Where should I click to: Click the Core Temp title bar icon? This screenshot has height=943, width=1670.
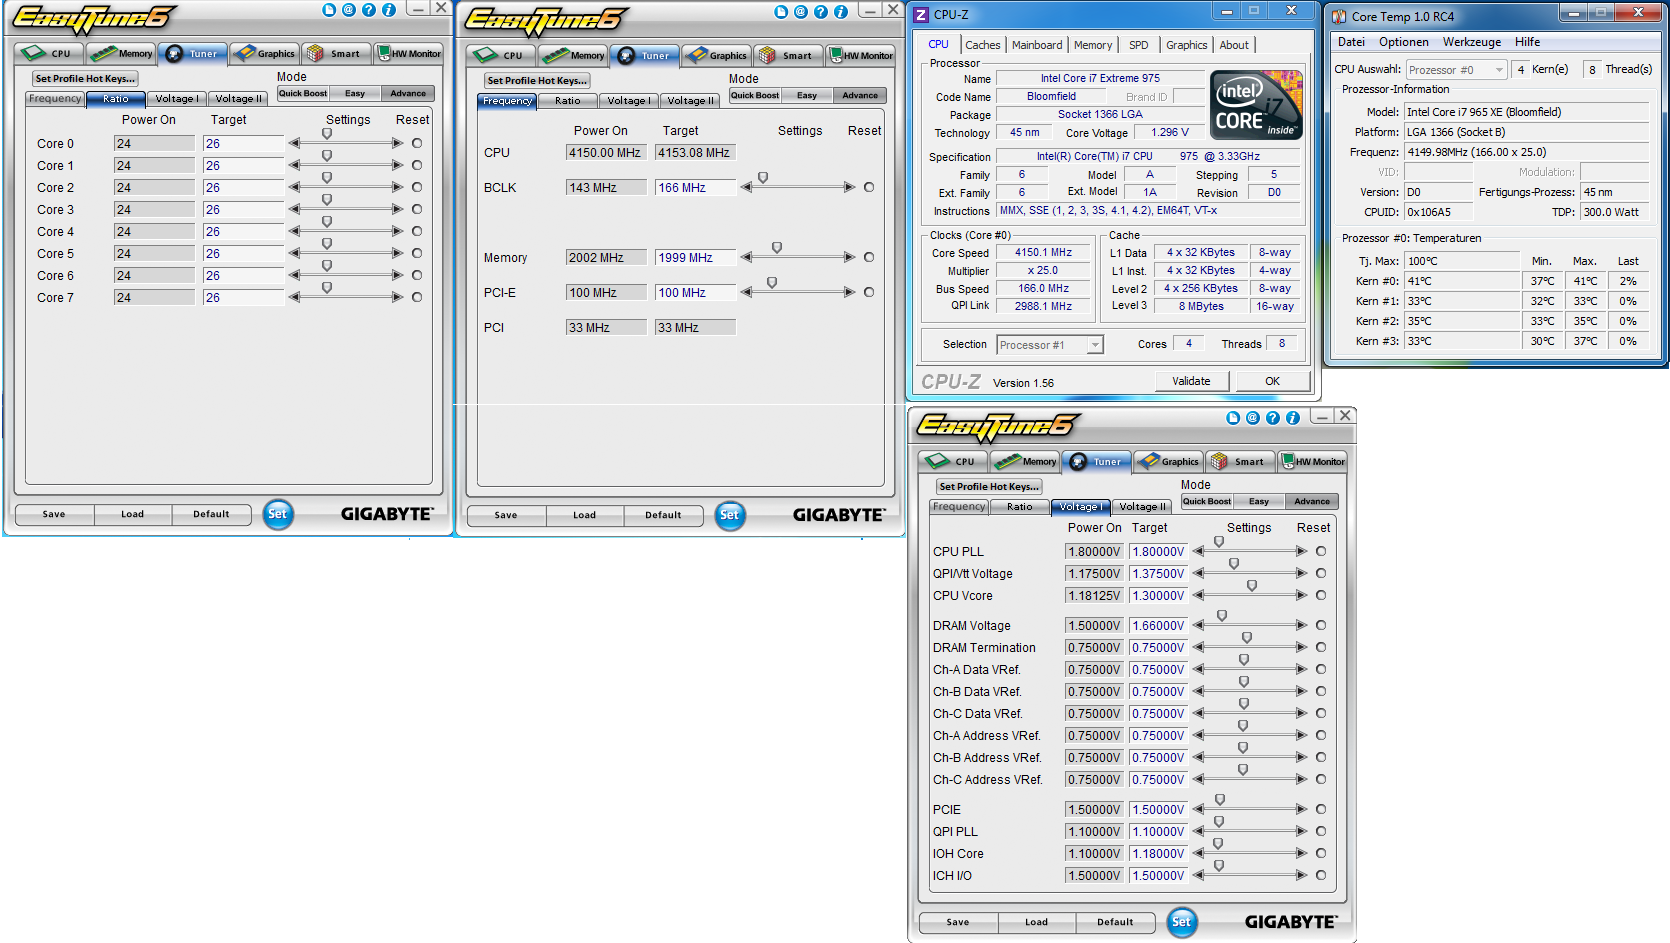click(1339, 16)
